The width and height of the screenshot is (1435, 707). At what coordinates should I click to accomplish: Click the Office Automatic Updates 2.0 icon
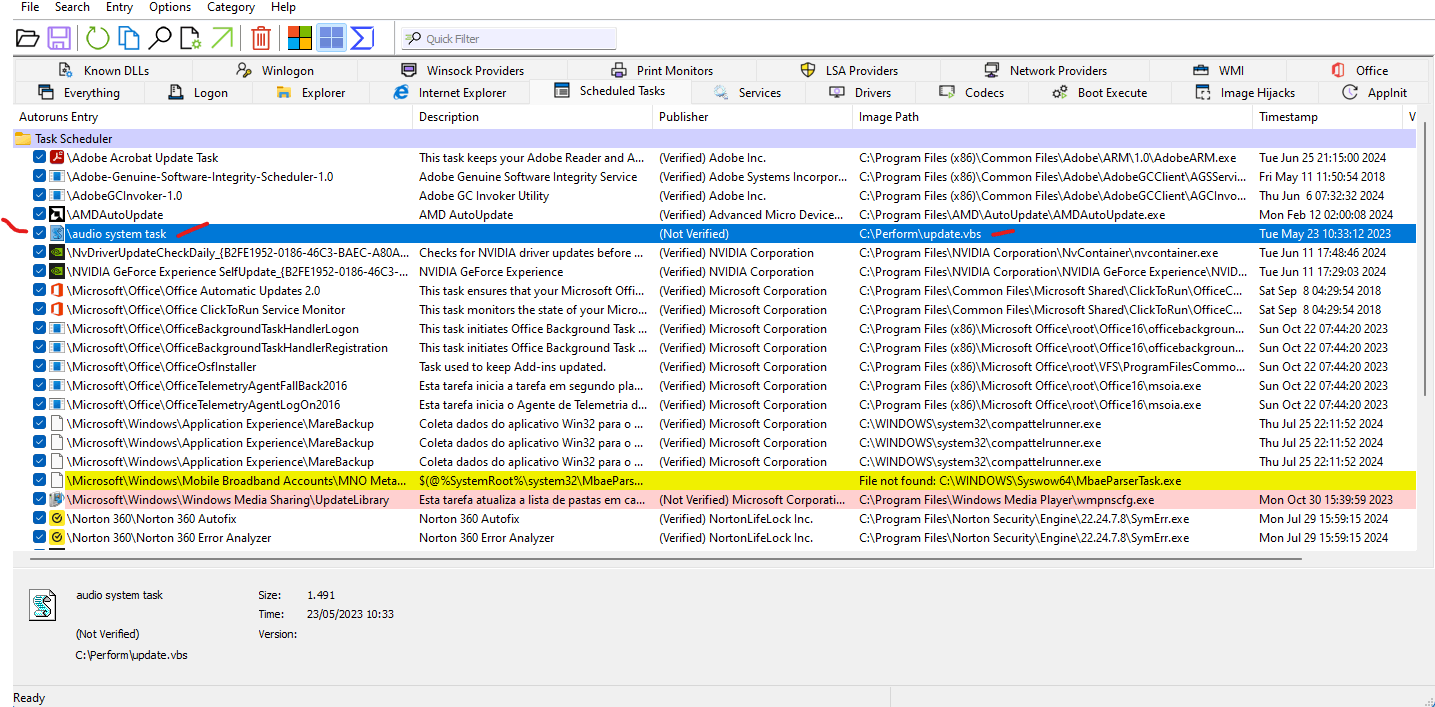(x=57, y=291)
